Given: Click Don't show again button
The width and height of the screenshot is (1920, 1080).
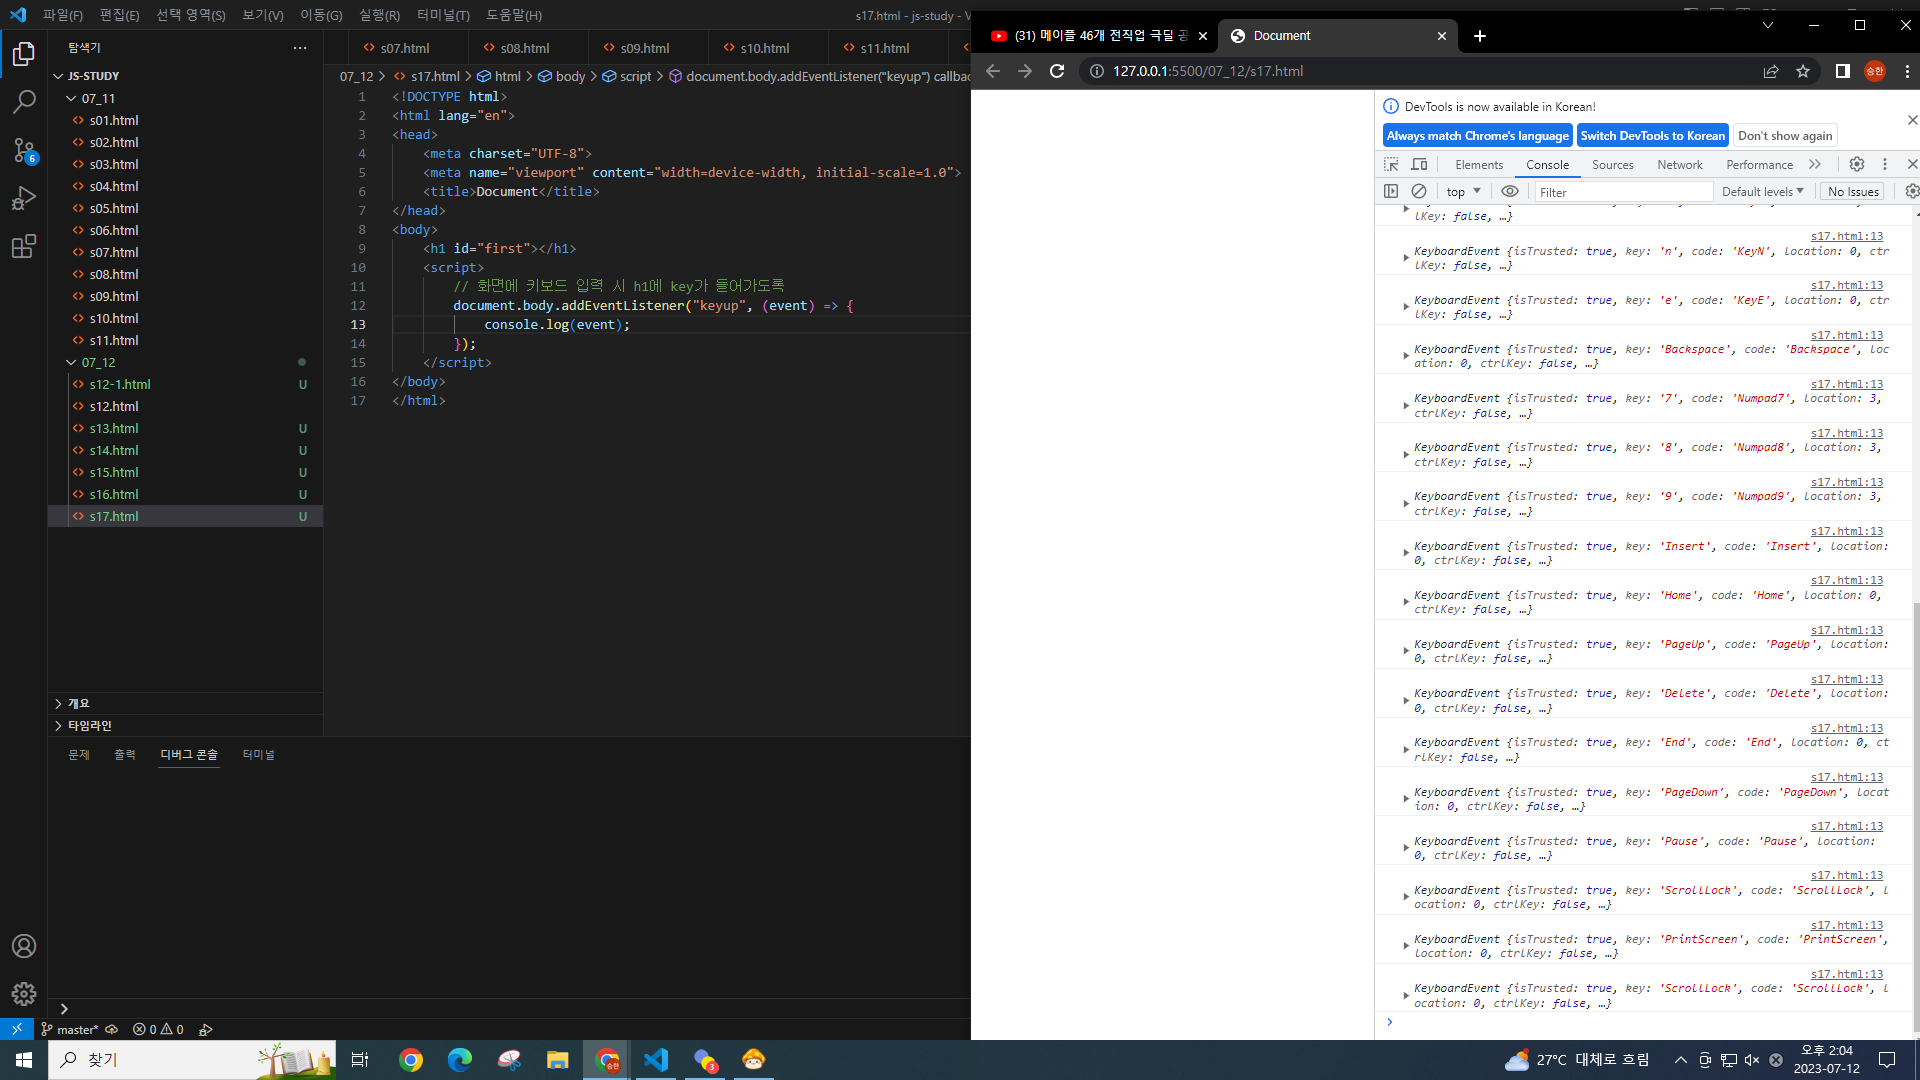Looking at the screenshot, I should tap(1785, 136).
